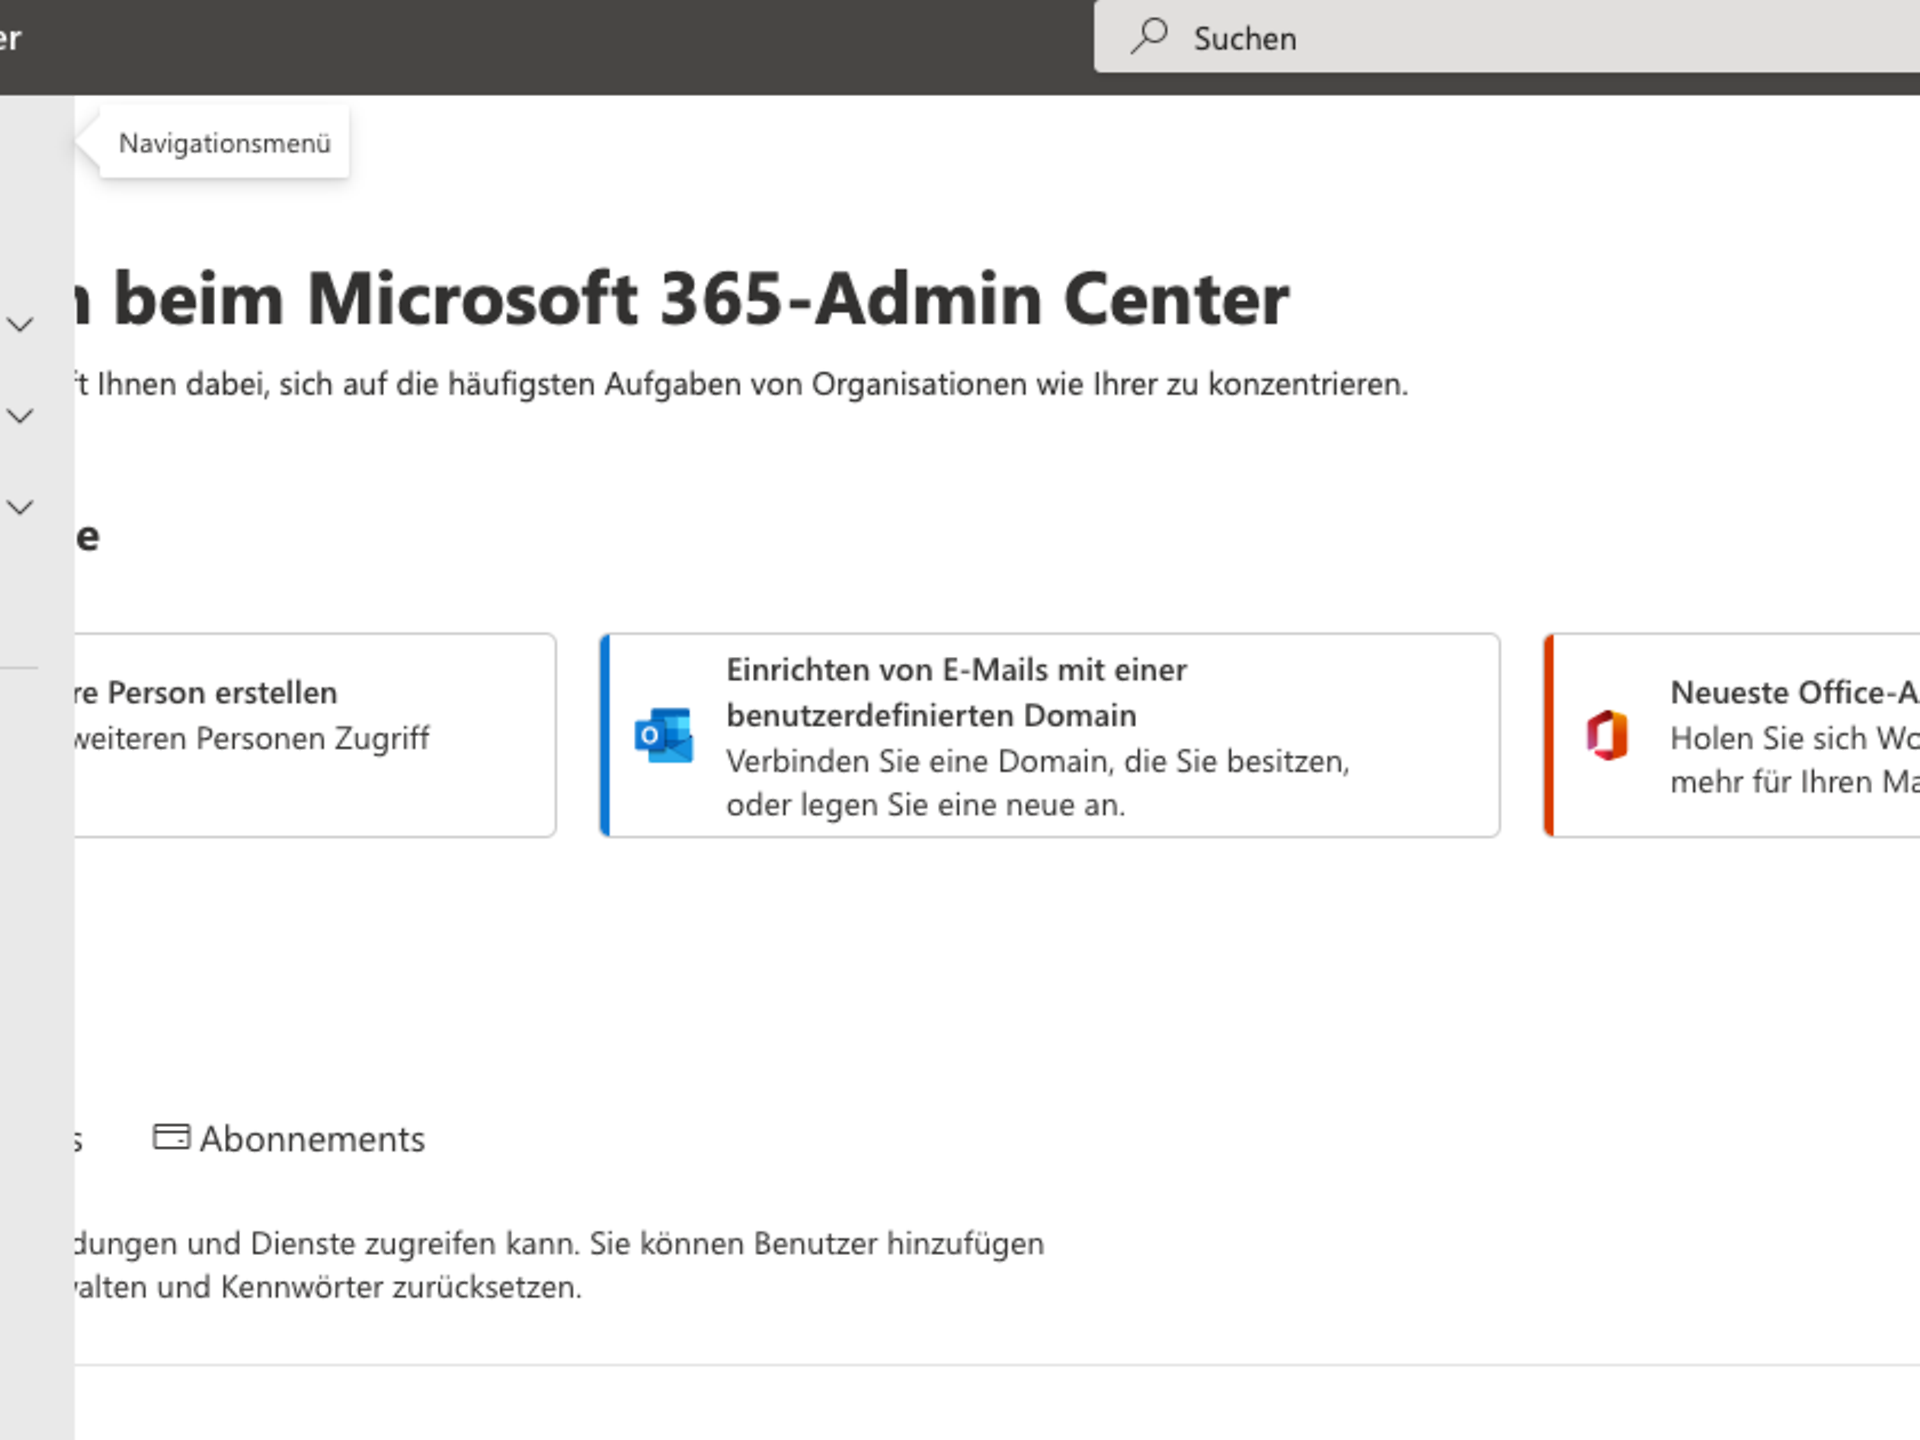Expand the first sidebar section chevron
The height and width of the screenshot is (1440, 1920).
point(21,324)
